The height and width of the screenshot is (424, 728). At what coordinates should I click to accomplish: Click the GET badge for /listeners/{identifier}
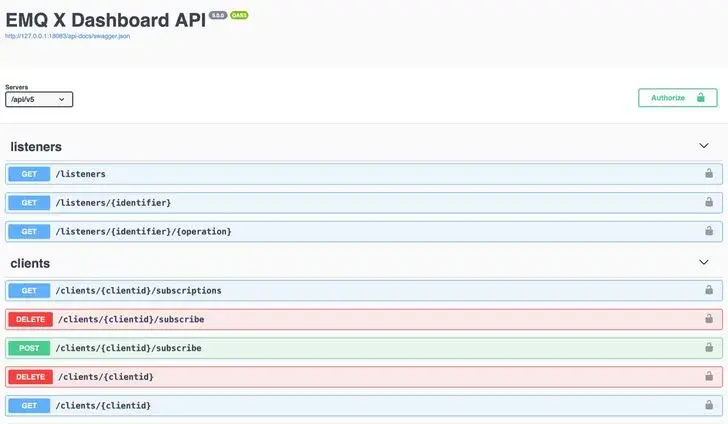point(29,203)
